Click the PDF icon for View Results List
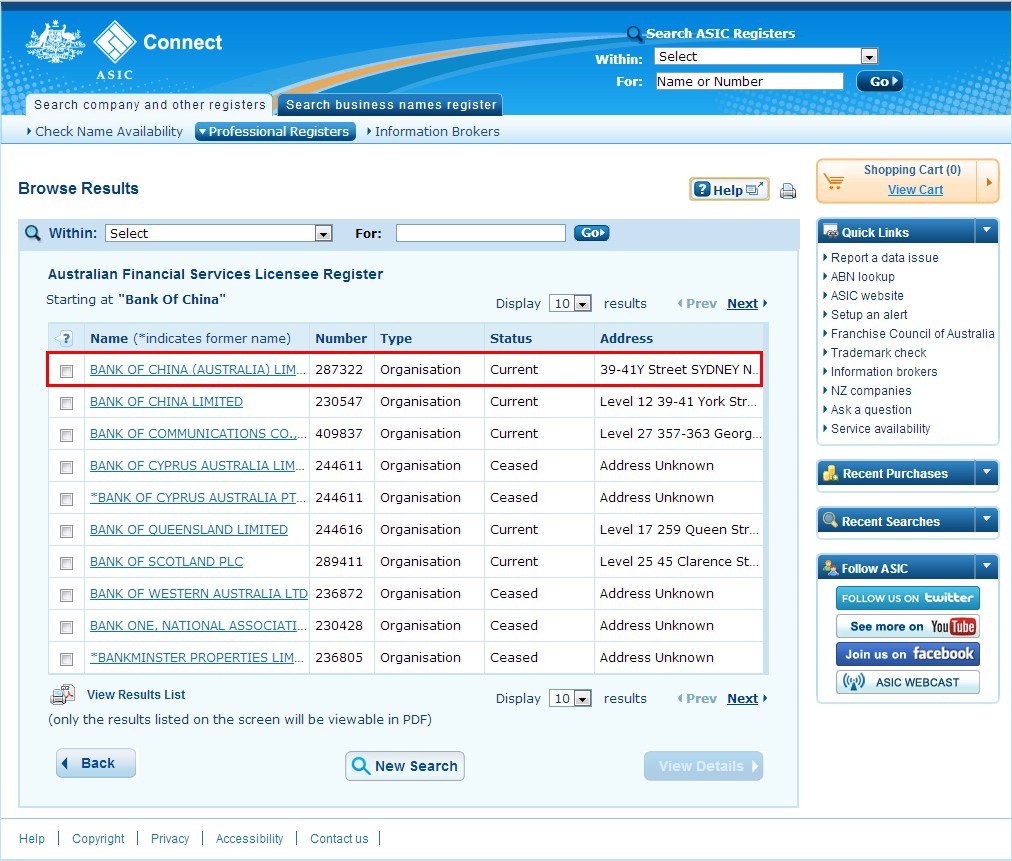Screen dimensions: 1012x861 pos(62,695)
